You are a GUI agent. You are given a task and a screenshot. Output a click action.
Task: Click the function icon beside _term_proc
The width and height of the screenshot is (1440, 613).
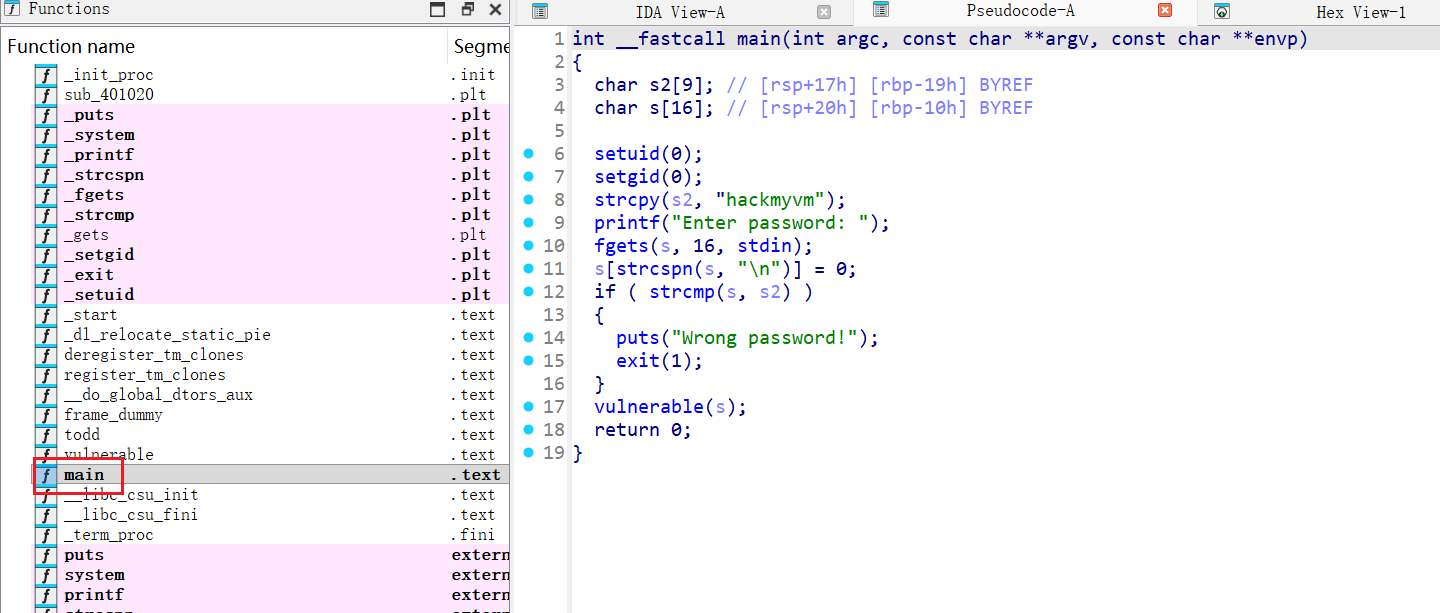click(x=46, y=535)
